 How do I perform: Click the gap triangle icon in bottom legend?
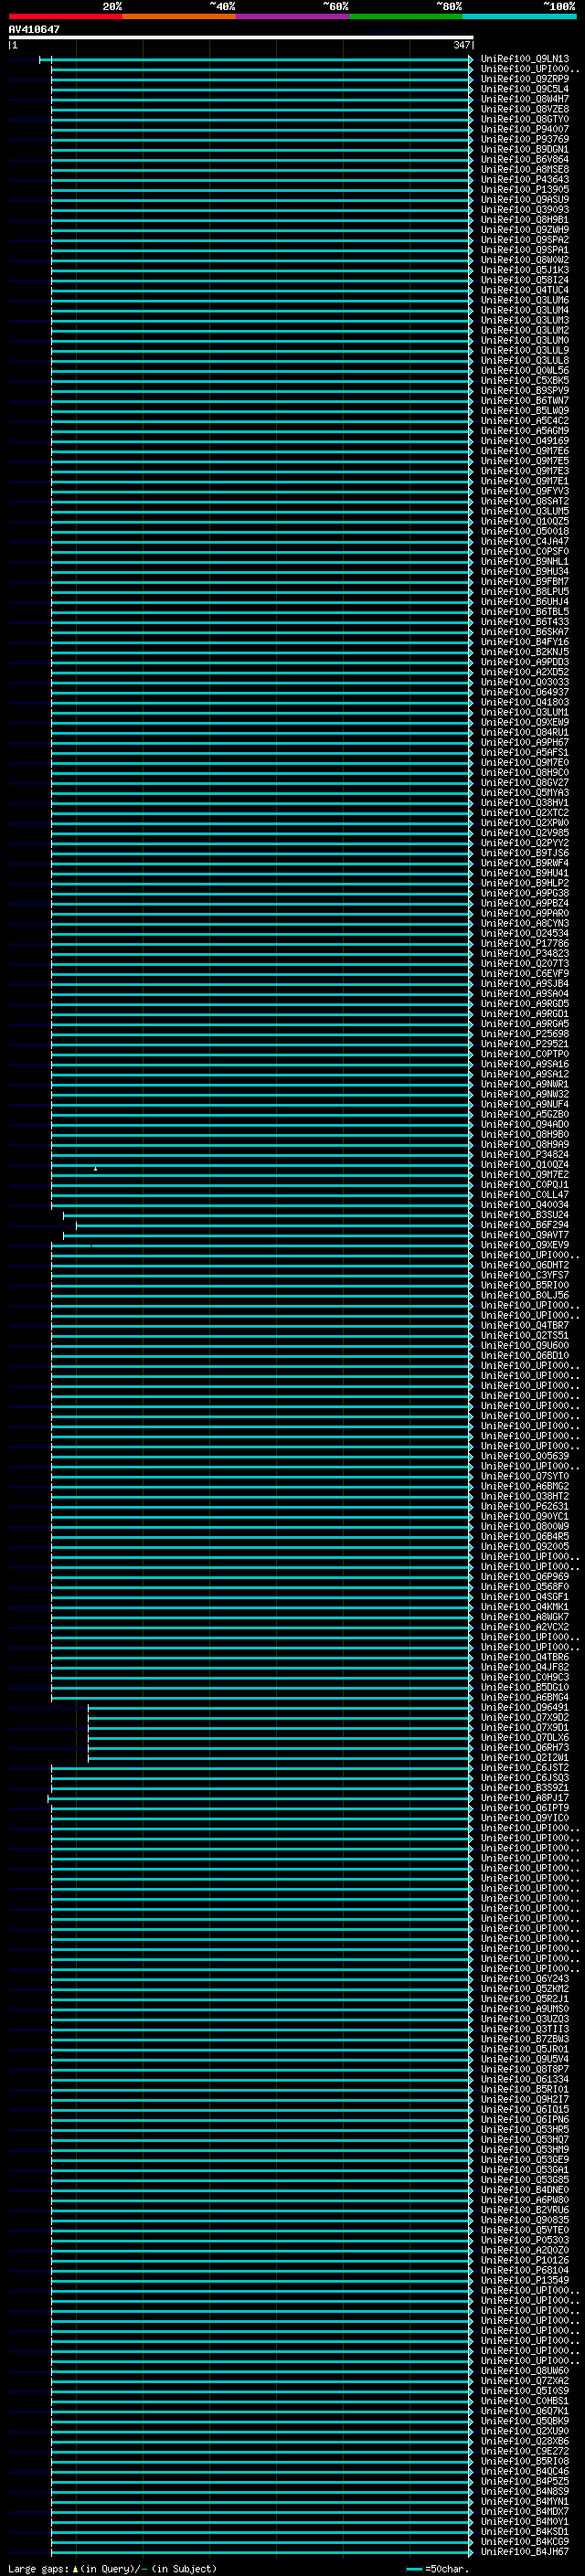pos(75,2569)
